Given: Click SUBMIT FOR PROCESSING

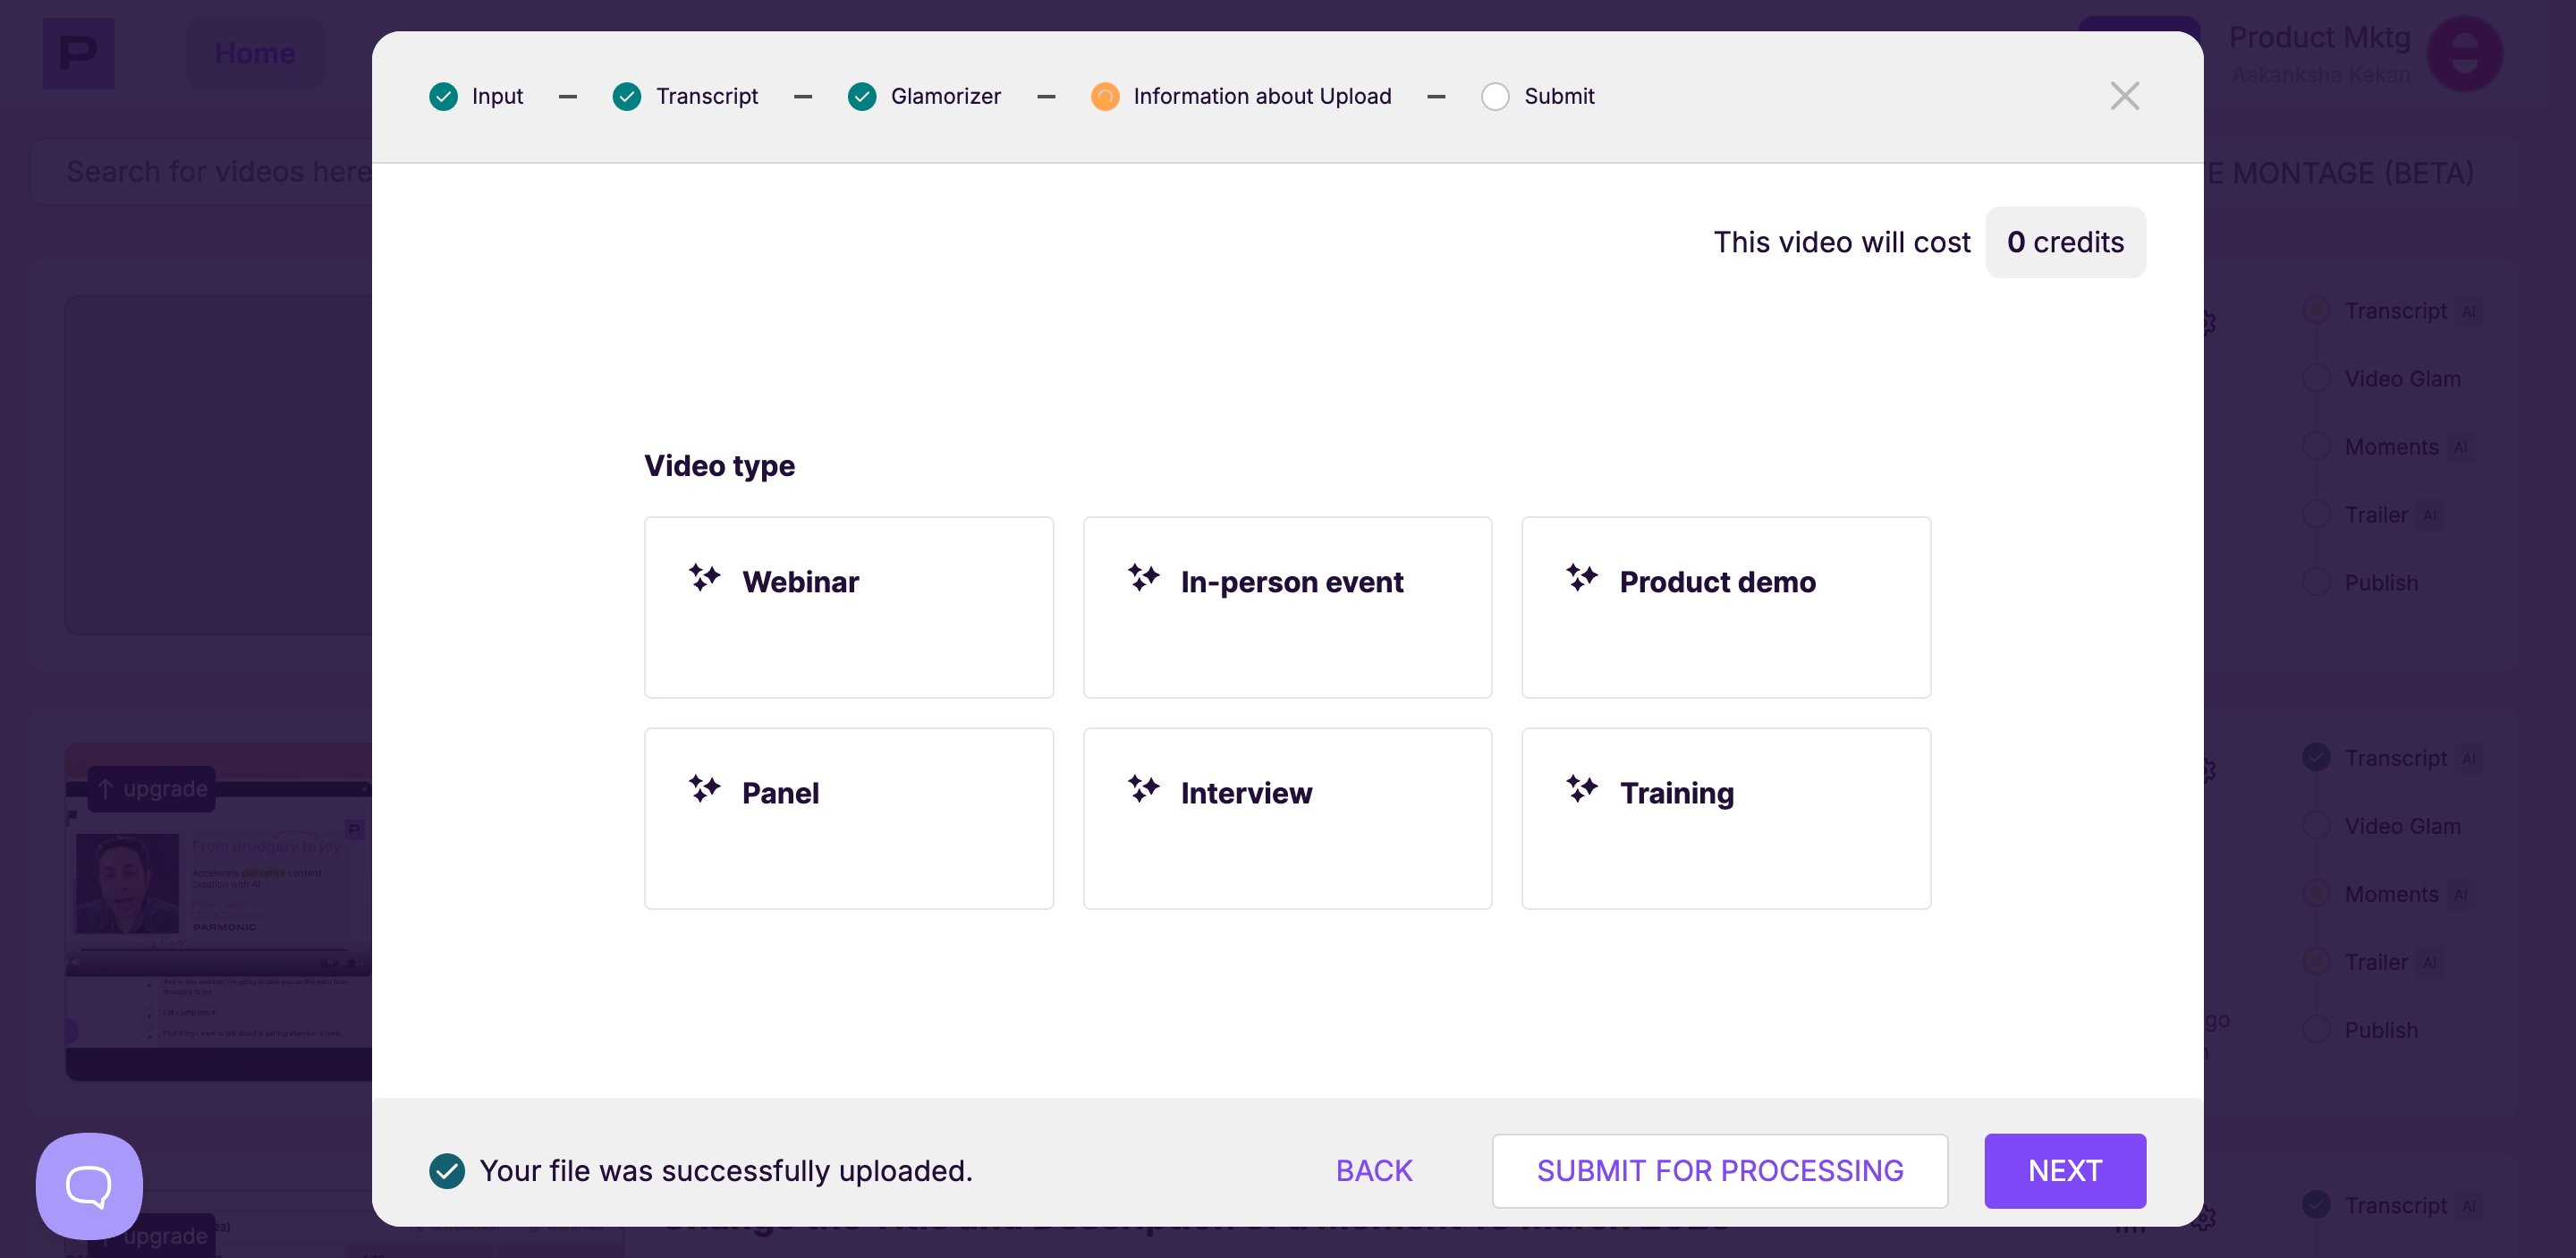Looking at the screenshot, I should click(x=1719, y=1170).
